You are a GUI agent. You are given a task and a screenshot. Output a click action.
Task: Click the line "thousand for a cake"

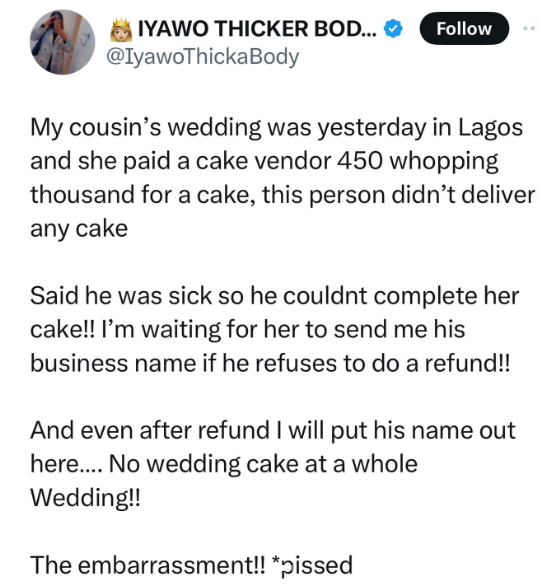pyautogui.click(x=282, y=195)
